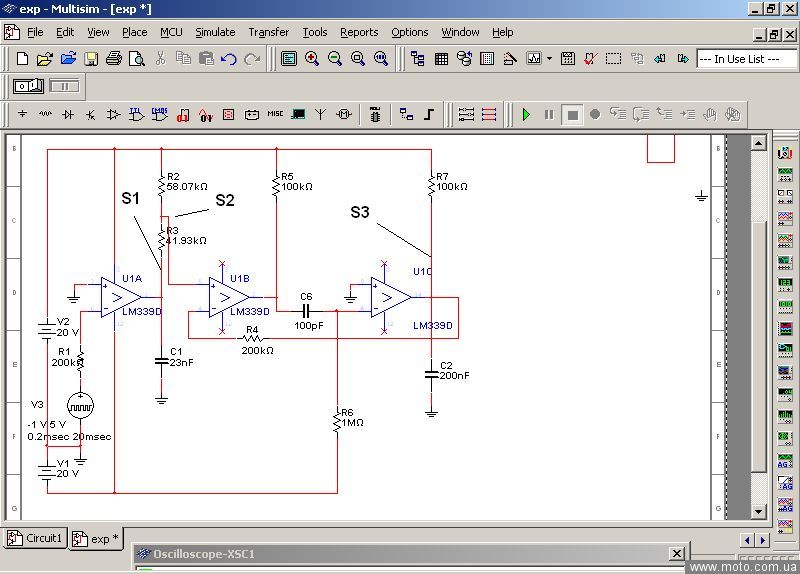800x574 pixels.
Task: Select the frequency counter 123 instrument
Action: pos(785,284)
